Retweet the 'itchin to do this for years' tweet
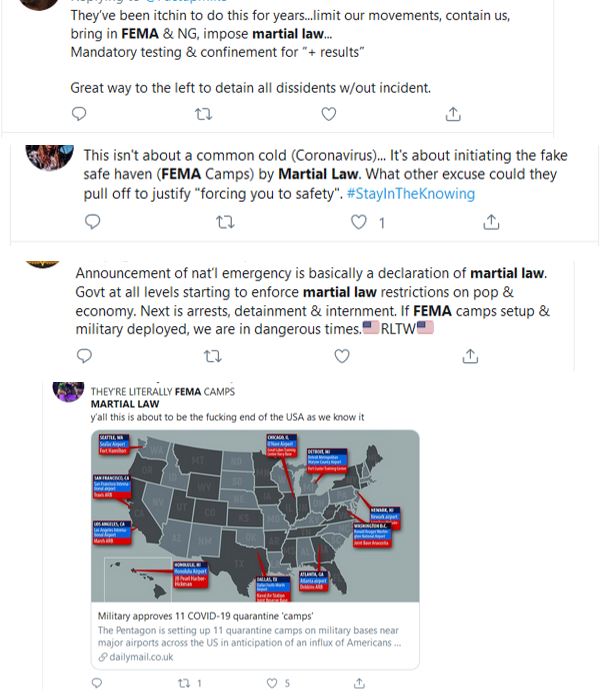603x700 pixels. [205, 114]
